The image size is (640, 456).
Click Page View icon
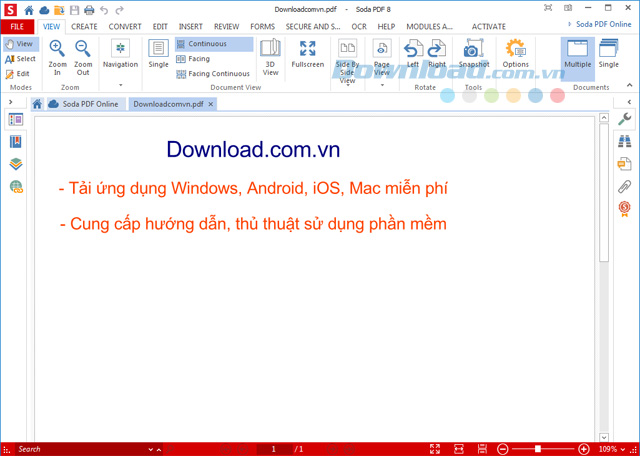(x=382, y=49)
